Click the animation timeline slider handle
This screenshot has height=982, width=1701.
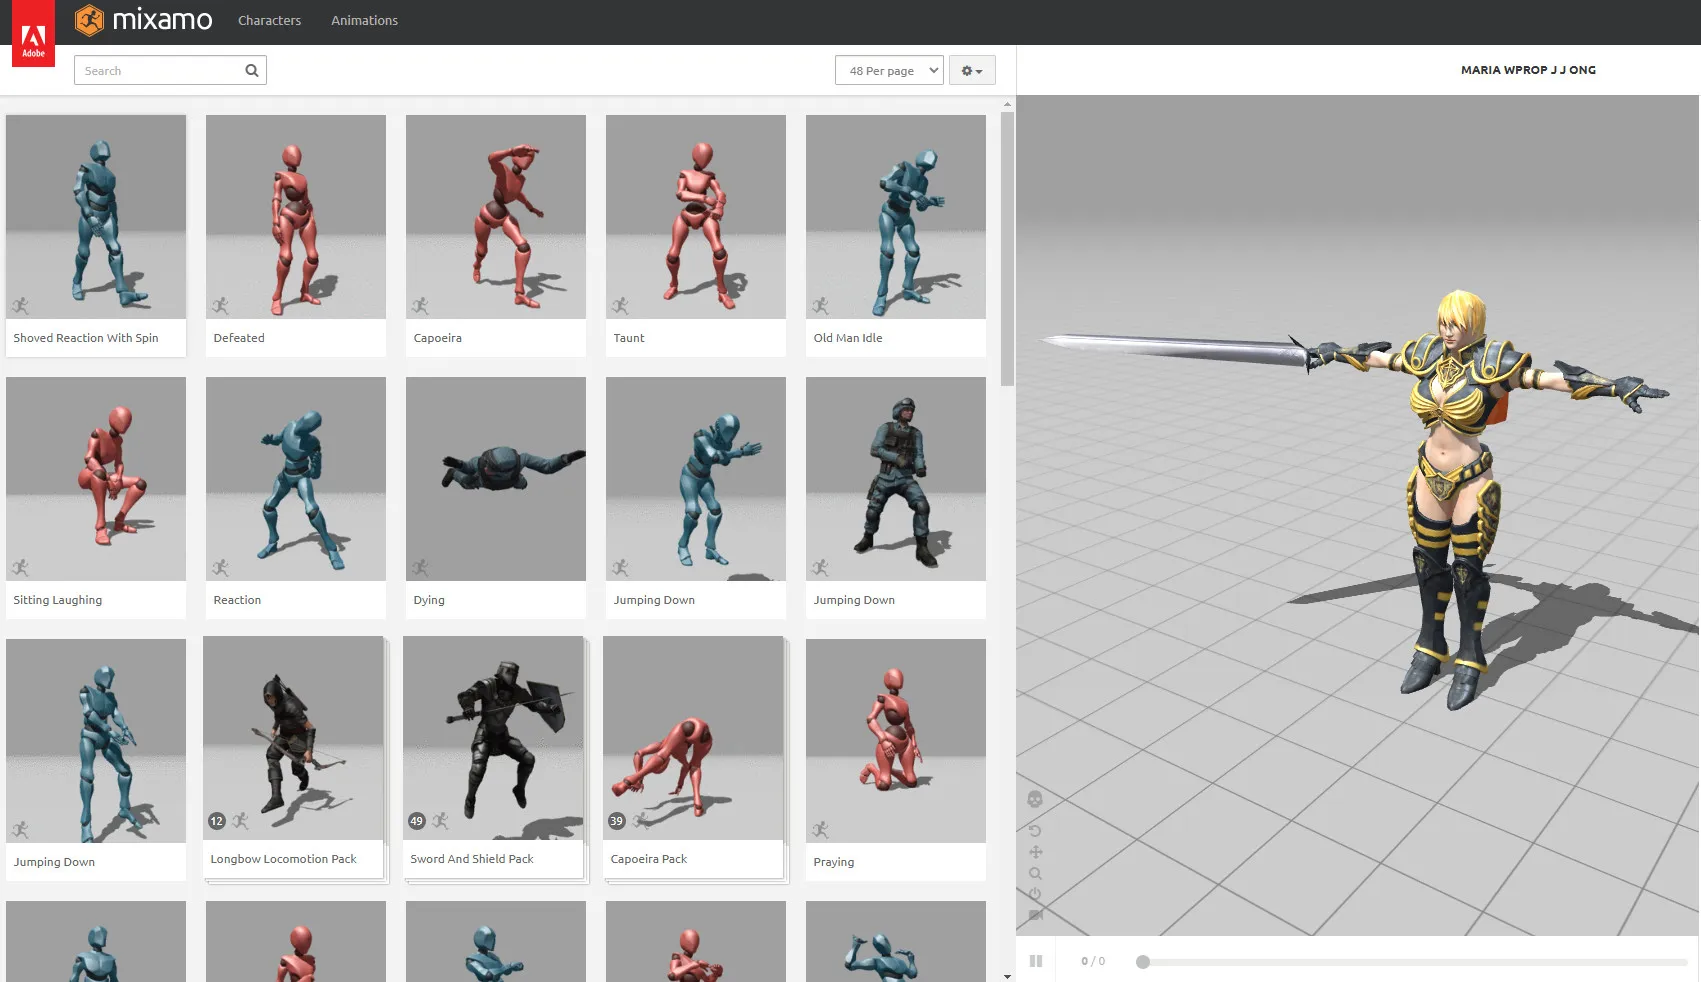tap(1143, 962)
